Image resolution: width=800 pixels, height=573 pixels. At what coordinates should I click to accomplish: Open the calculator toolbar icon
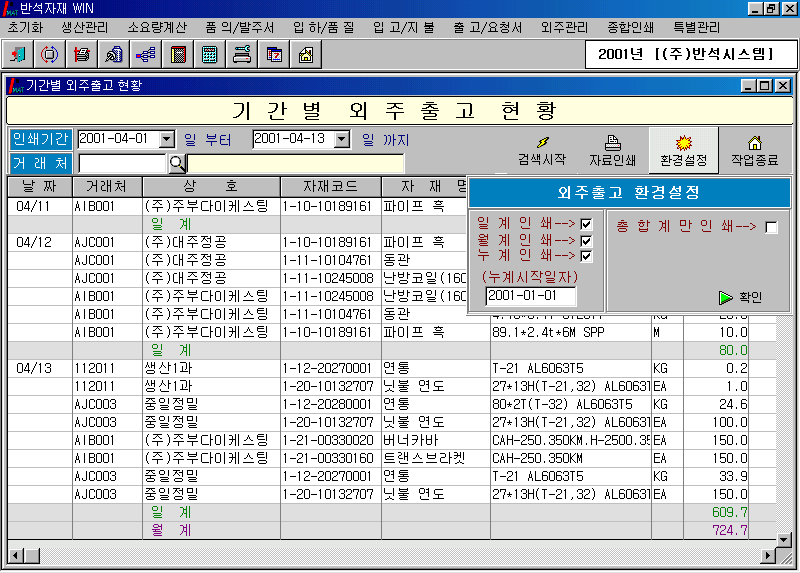click(210, 54)
